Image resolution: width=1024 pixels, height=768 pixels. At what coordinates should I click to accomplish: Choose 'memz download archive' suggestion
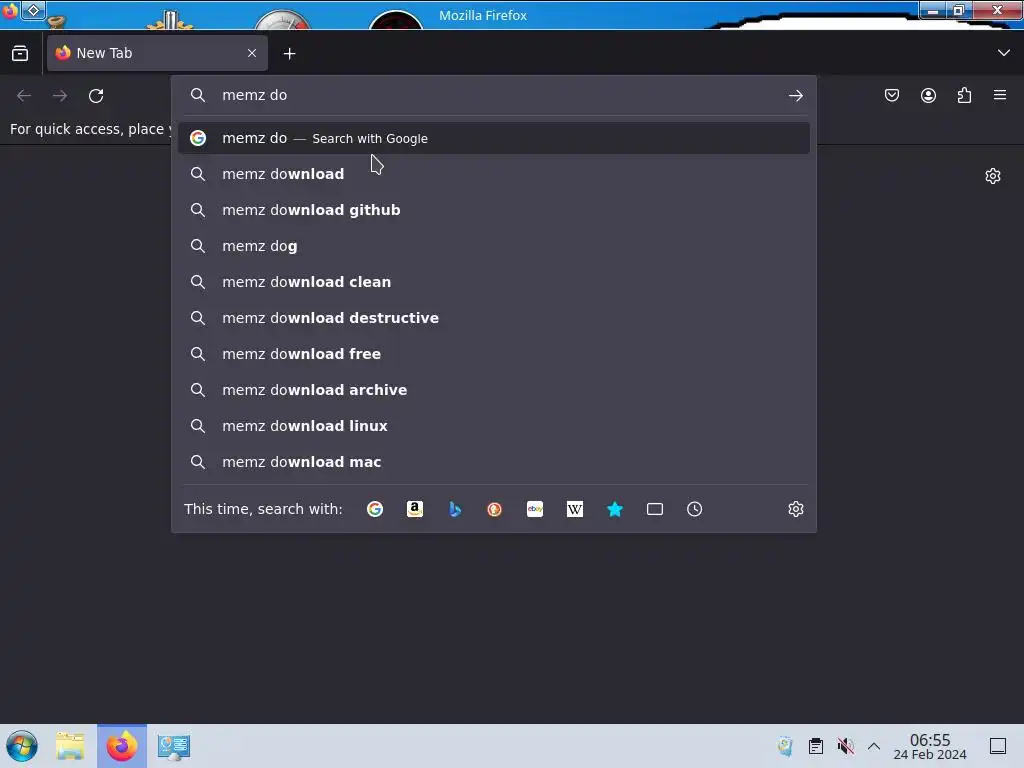click(x=494, y=389)
